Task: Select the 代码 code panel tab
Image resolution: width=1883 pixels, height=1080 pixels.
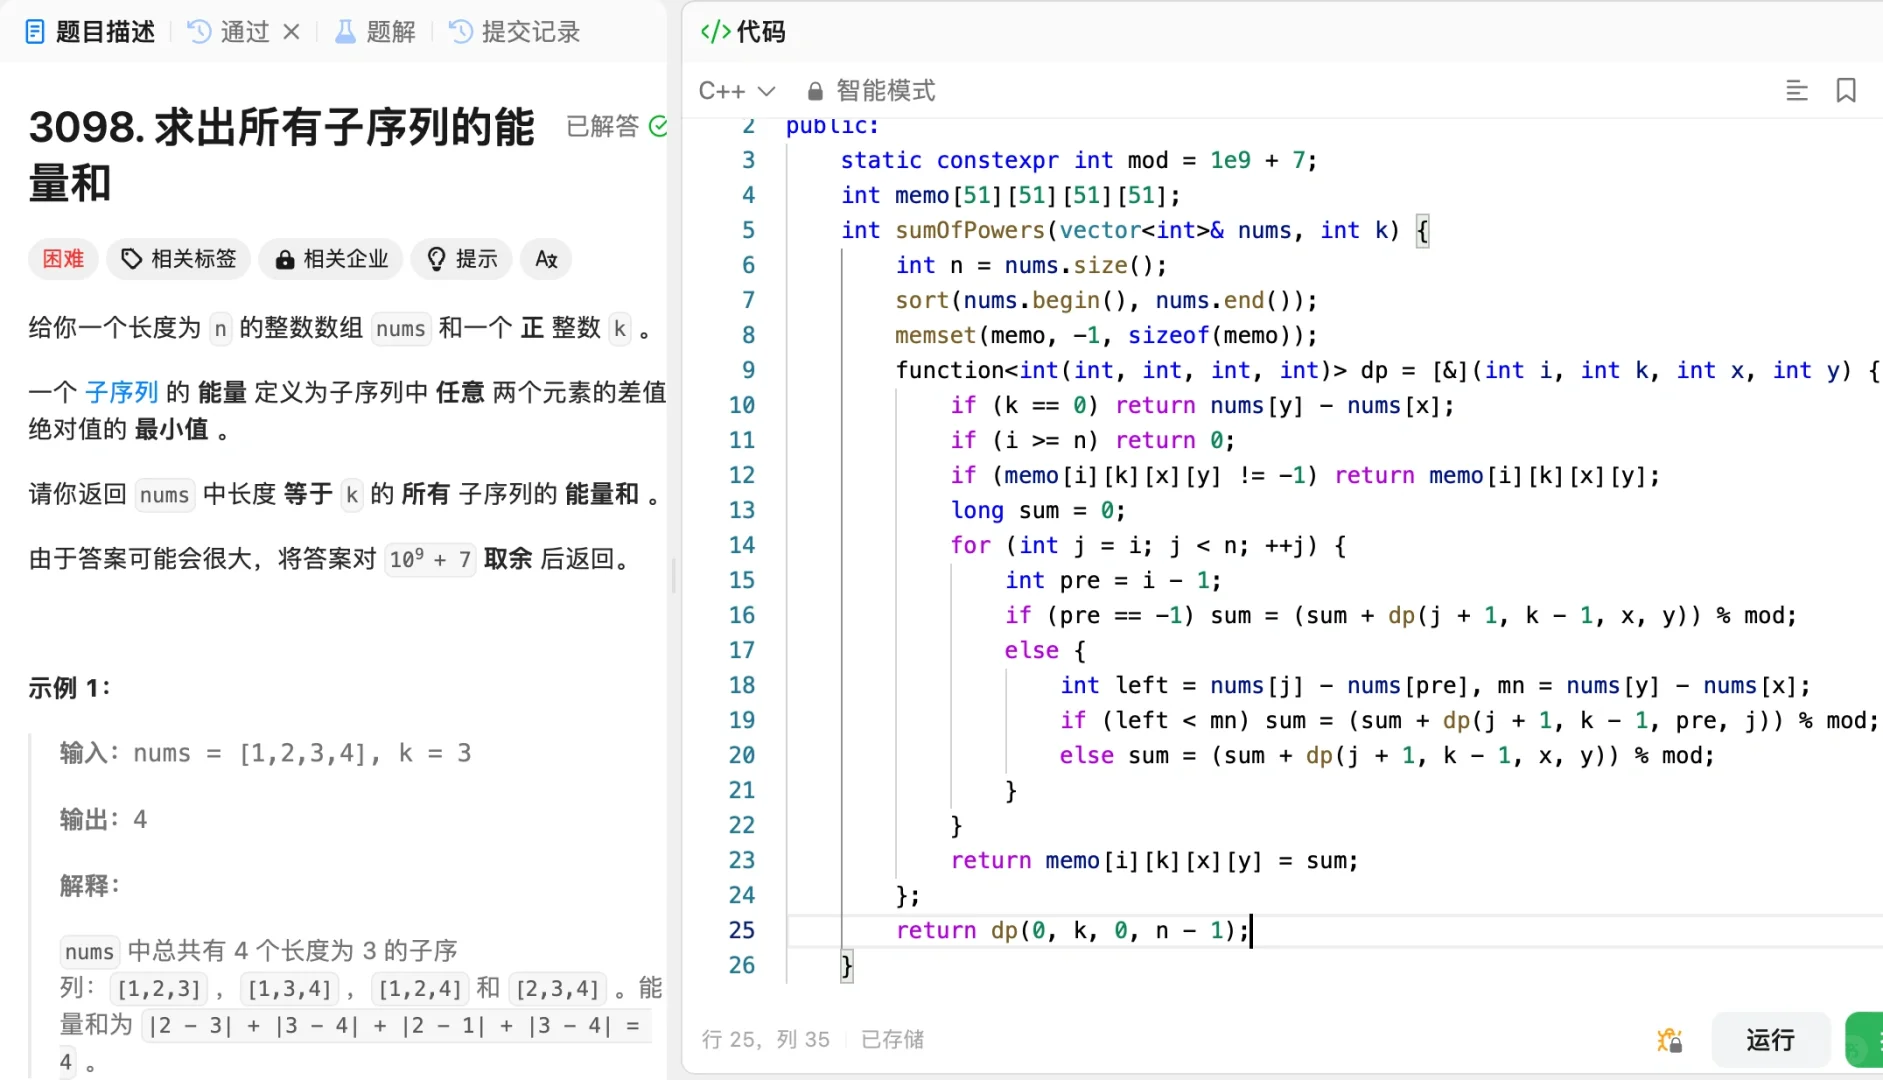Action: tap(743, 32)
